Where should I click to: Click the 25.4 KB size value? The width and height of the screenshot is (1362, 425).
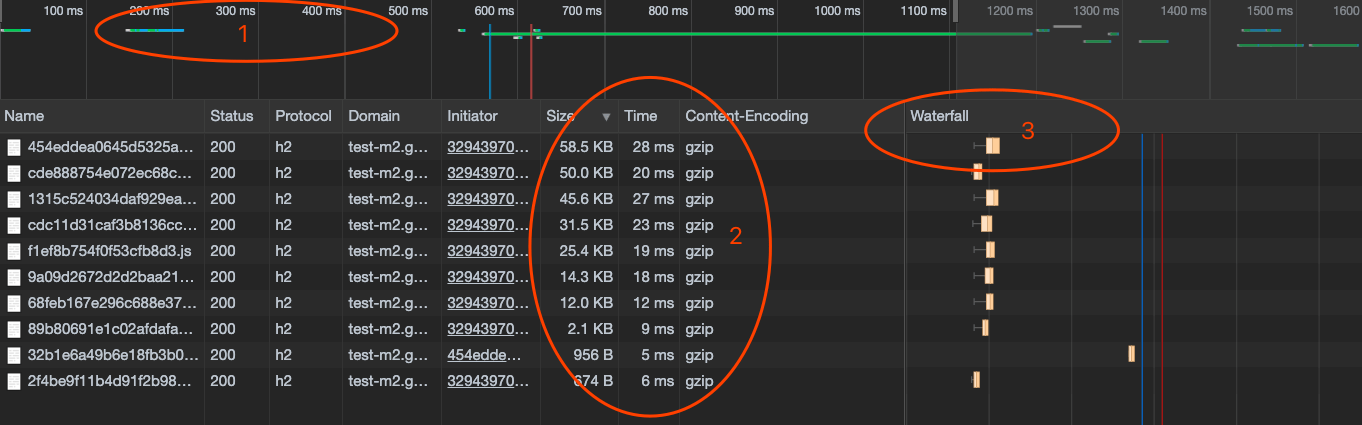pyautogui.click(x=586, y=251)
